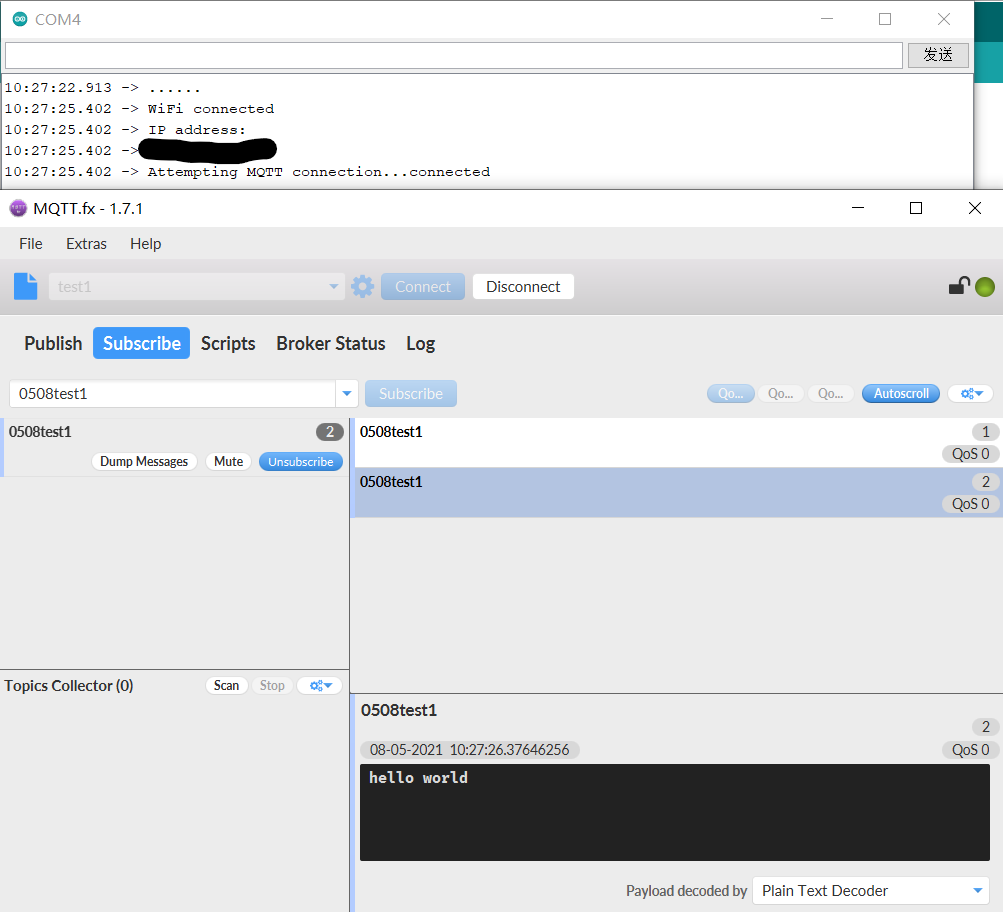Click the WiFi connected serial log line
1003x912 pixels.
(x=139, y=109)
